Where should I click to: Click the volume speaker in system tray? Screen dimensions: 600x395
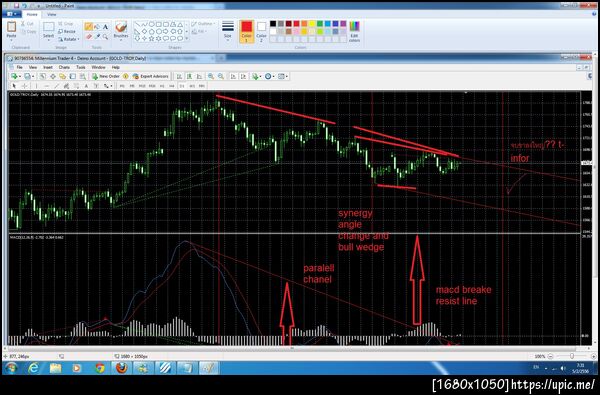click(x=563, y=368)
